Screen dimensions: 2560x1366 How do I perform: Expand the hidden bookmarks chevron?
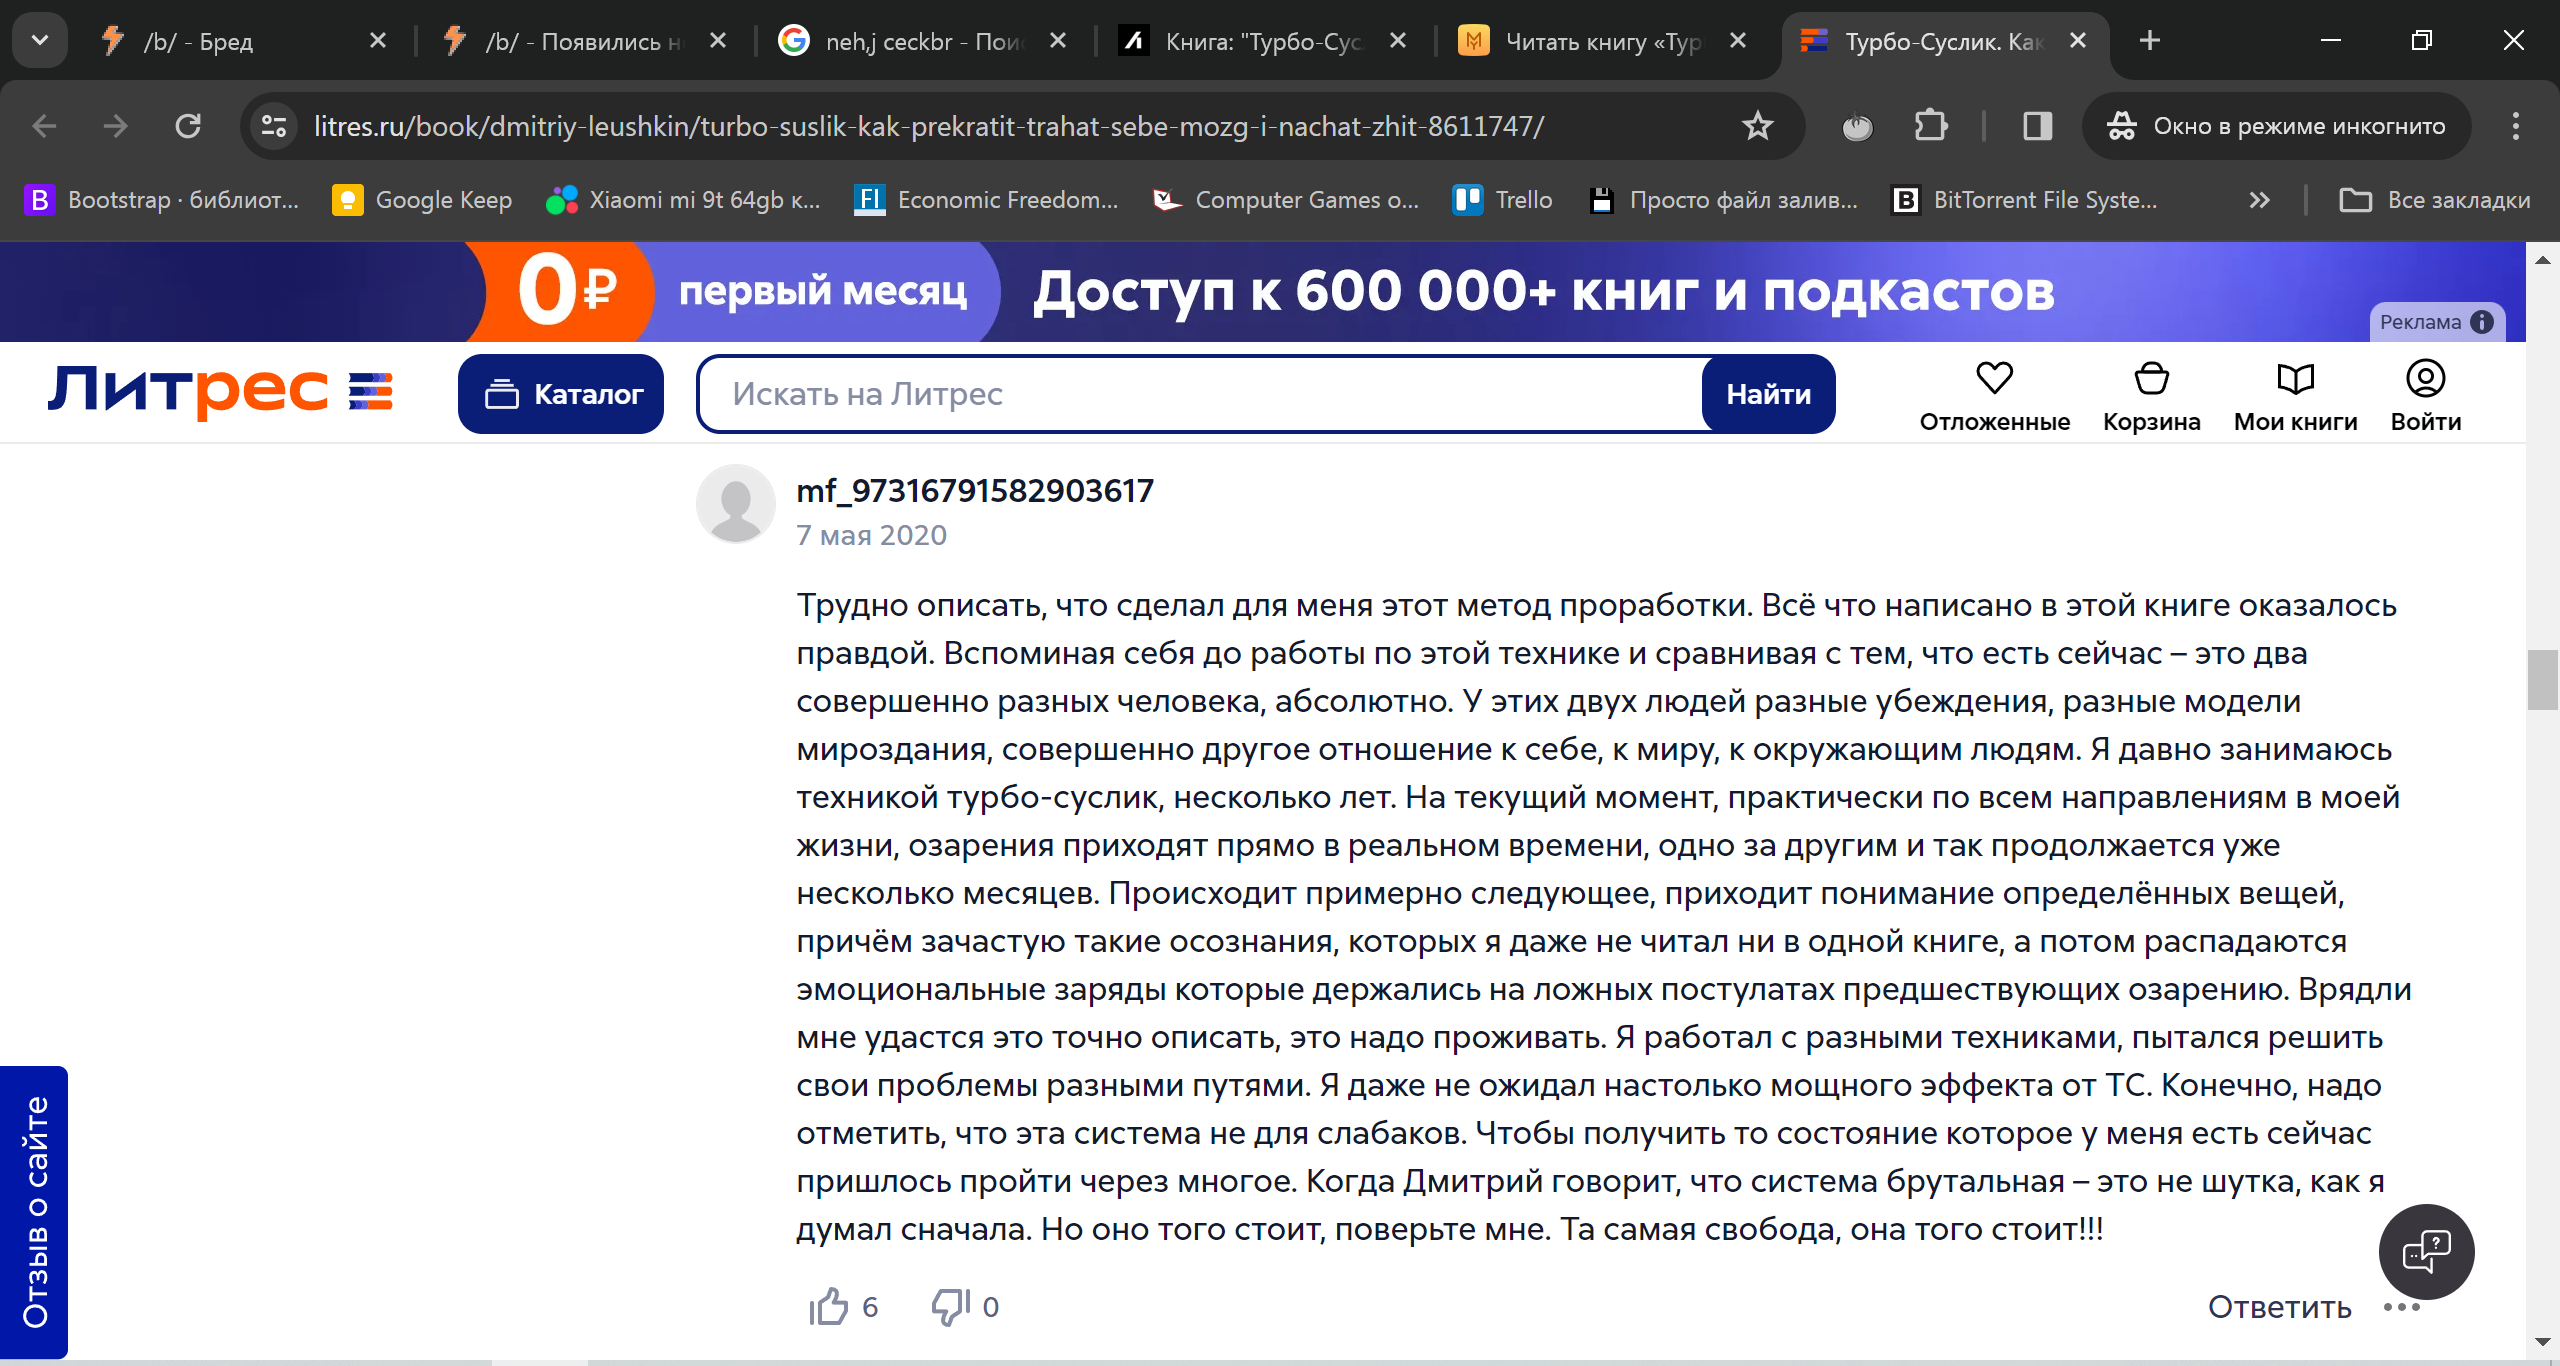(x=2259, y=200)
